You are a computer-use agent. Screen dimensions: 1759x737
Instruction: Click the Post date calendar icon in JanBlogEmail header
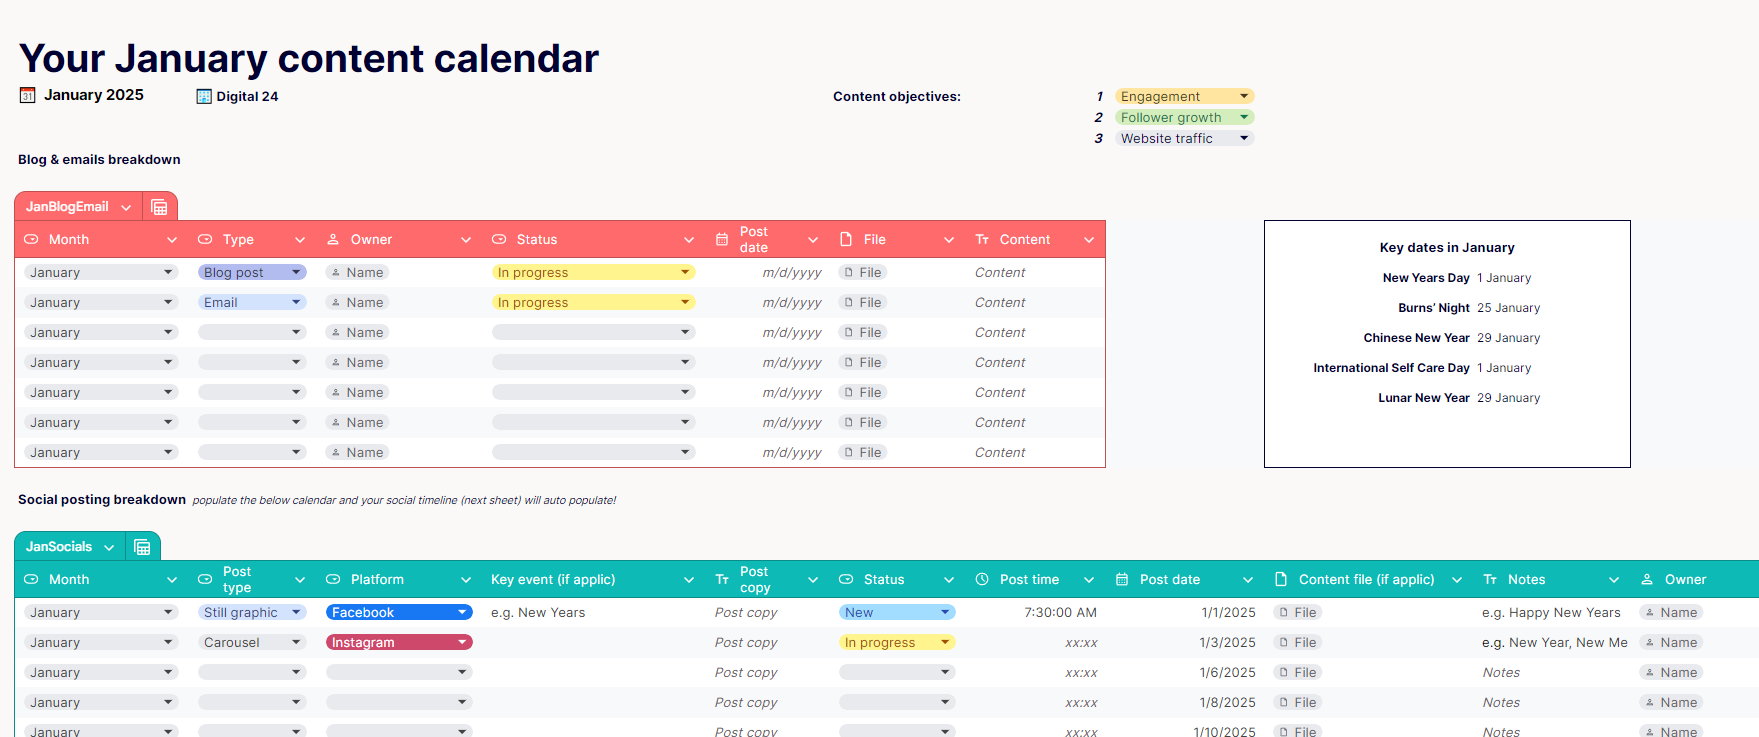point(722,240)
